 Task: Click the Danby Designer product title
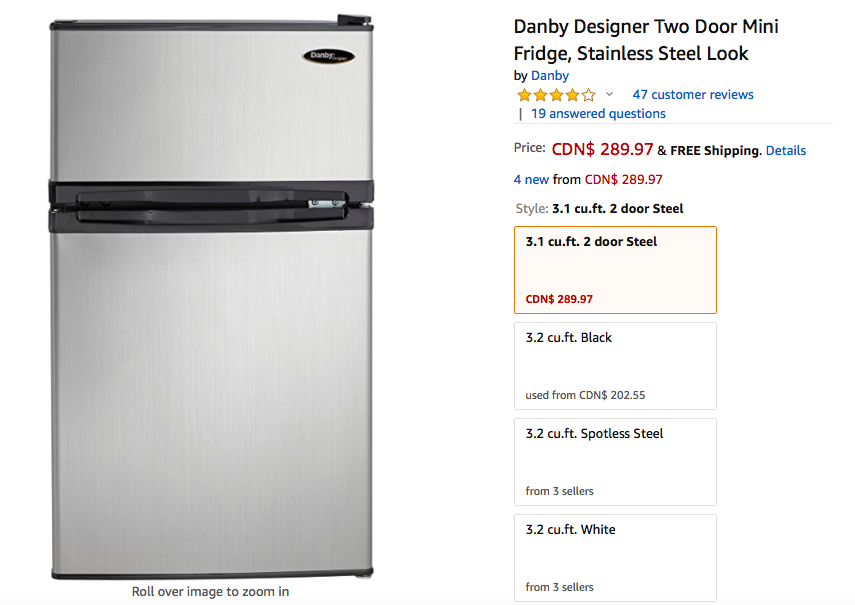coord(645,40)
